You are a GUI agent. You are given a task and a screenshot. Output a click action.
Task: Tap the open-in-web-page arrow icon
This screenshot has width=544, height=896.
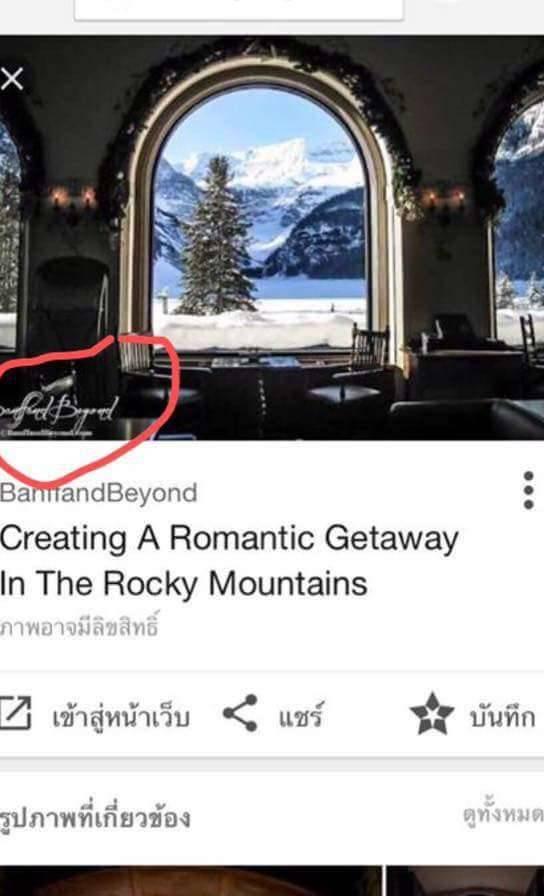15,713
